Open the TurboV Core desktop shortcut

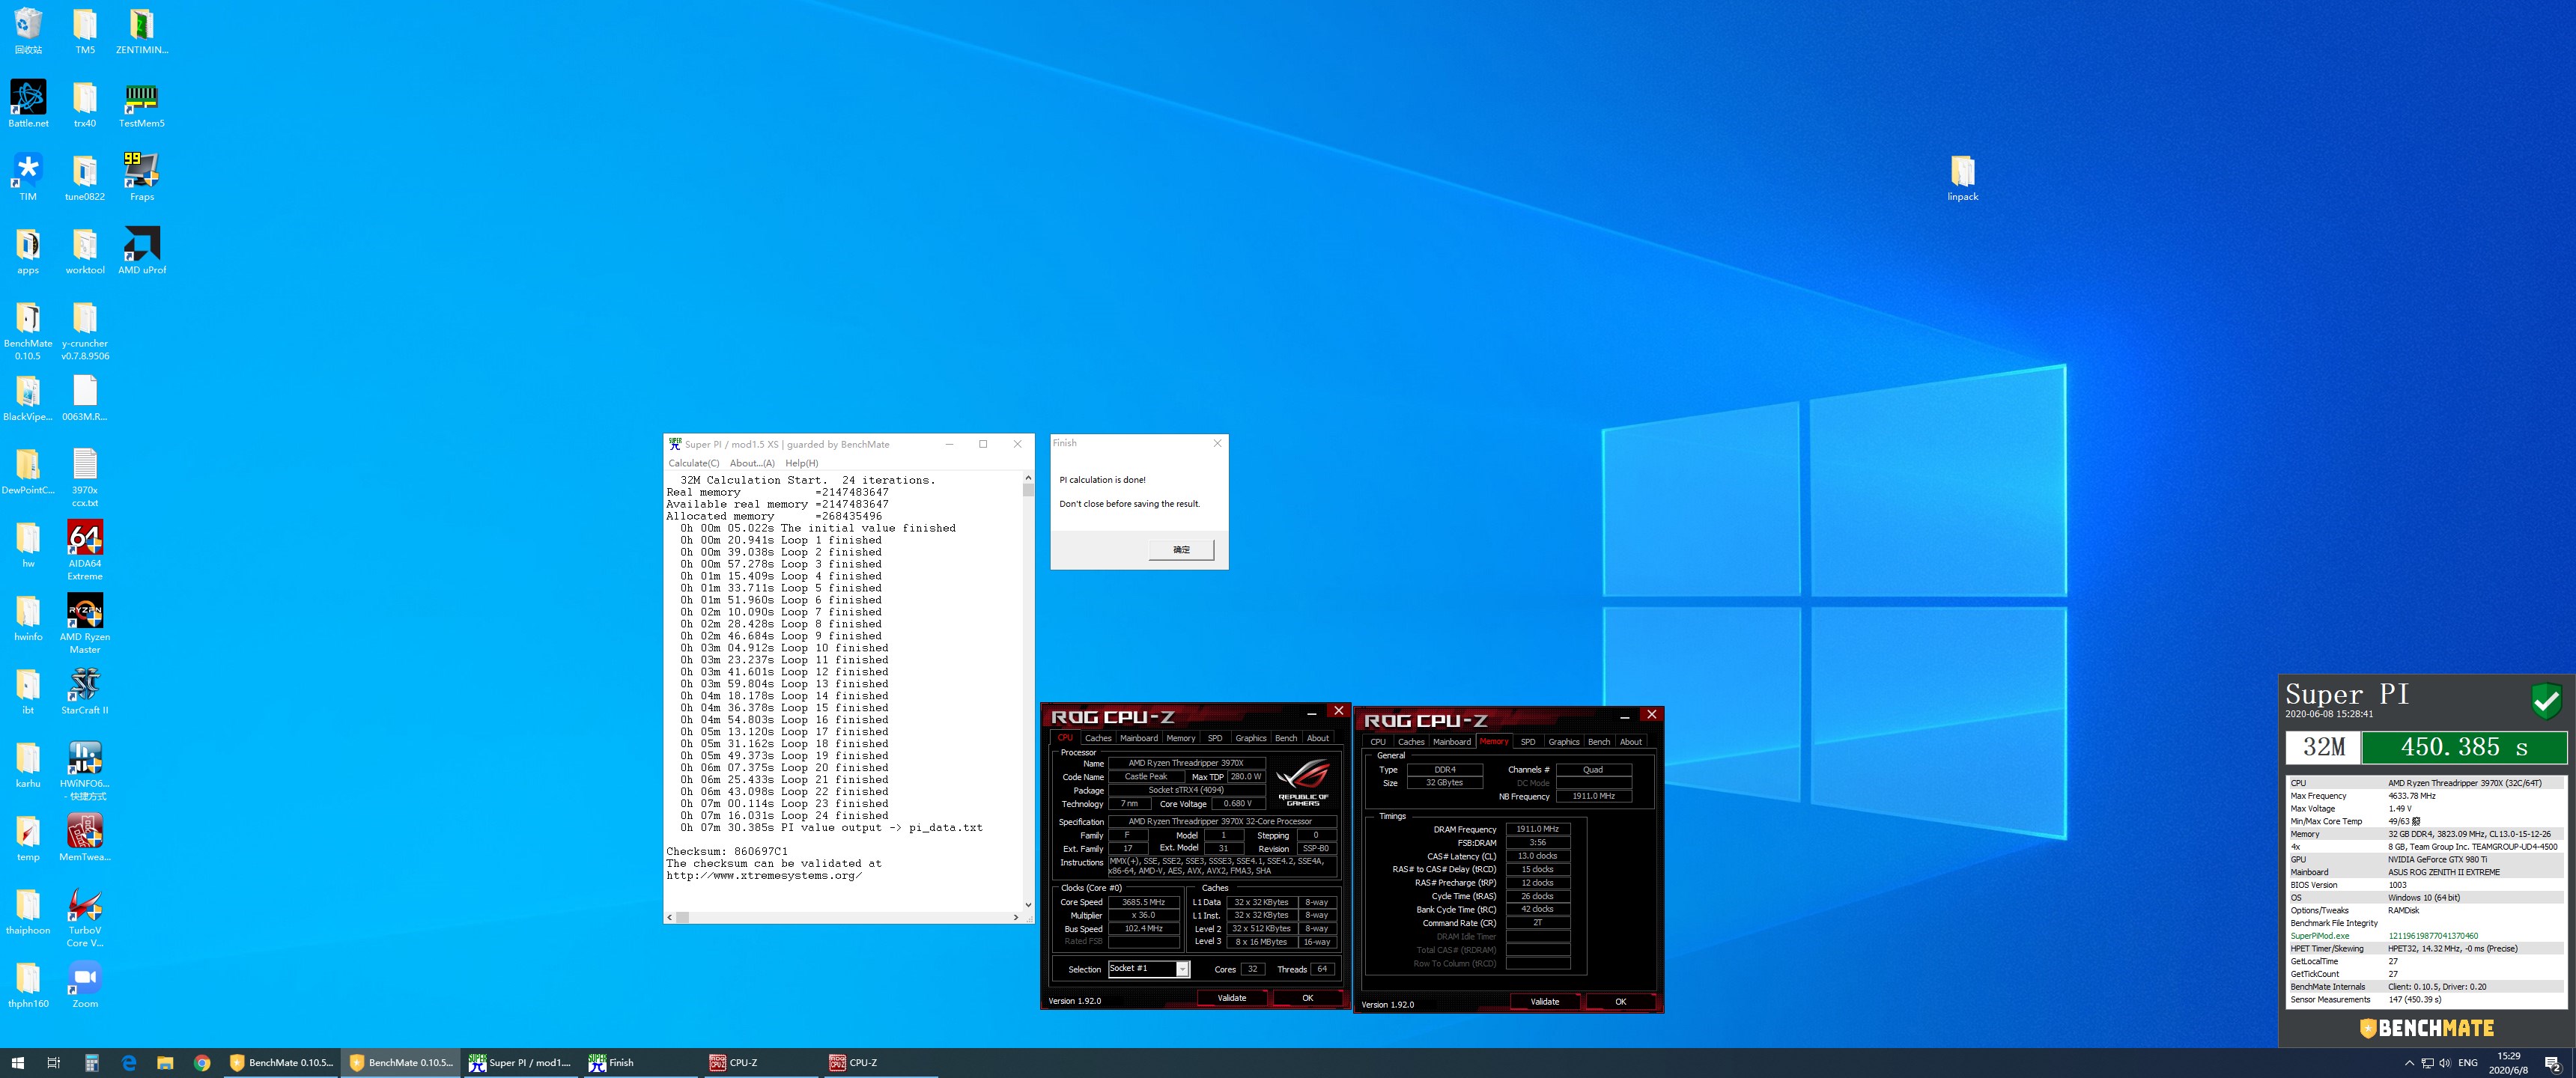click(x=85, y=918)
